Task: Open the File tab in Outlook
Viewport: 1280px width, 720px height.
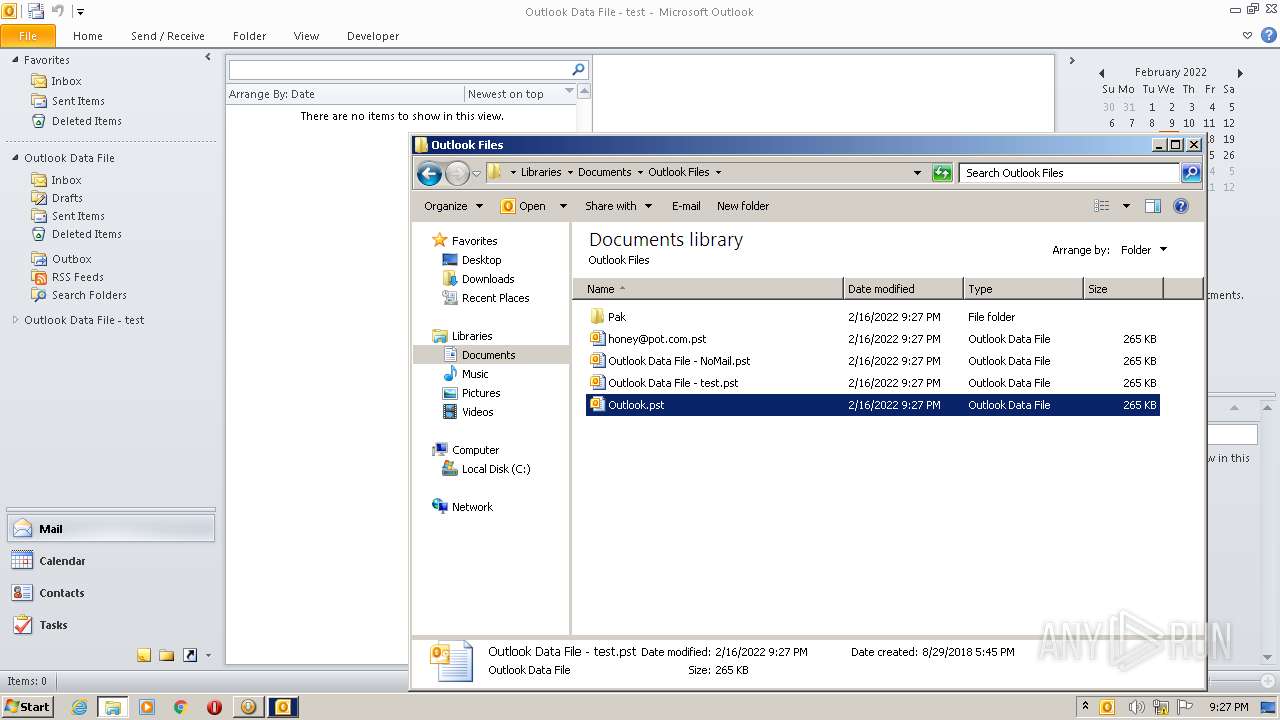Action: point(28,36)
